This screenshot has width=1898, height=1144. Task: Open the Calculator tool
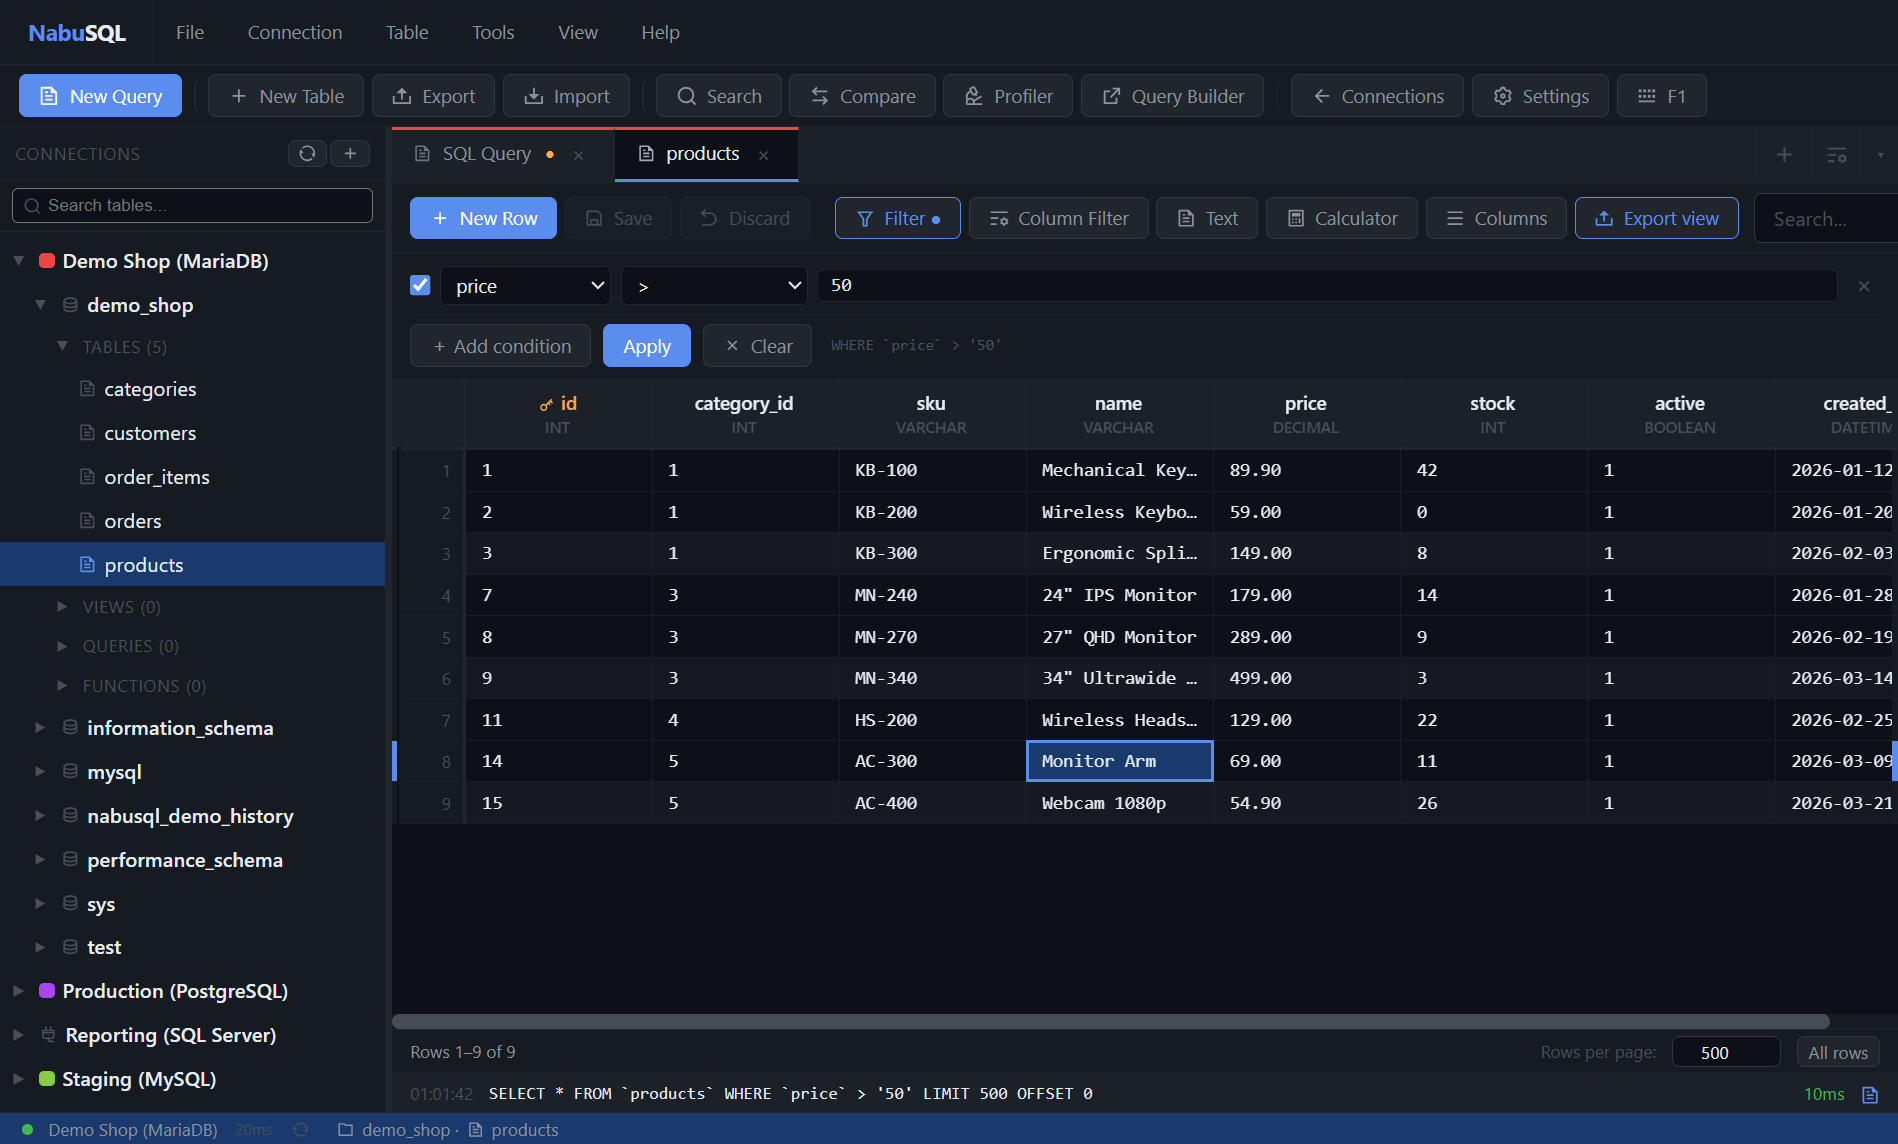pos(1342,218)
